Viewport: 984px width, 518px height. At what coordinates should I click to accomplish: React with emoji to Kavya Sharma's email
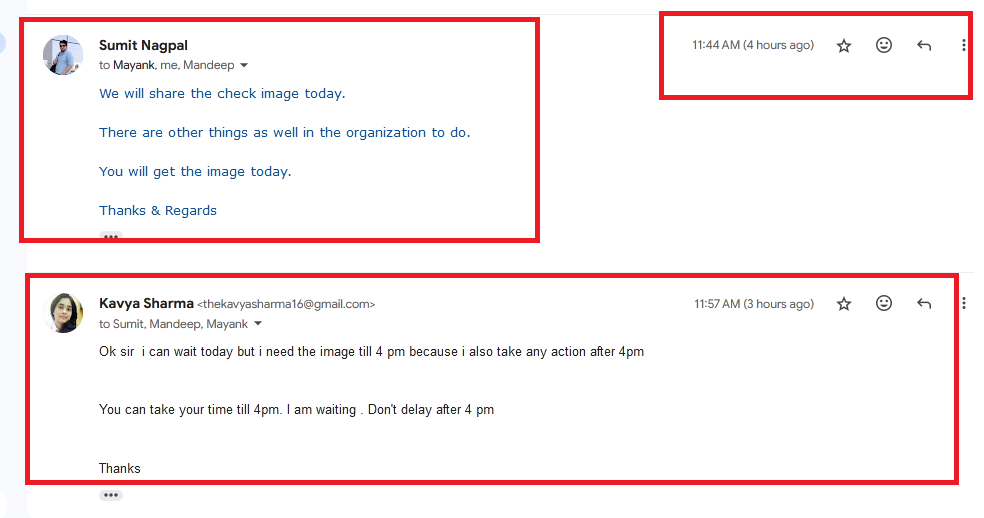[x=884, y=303]
